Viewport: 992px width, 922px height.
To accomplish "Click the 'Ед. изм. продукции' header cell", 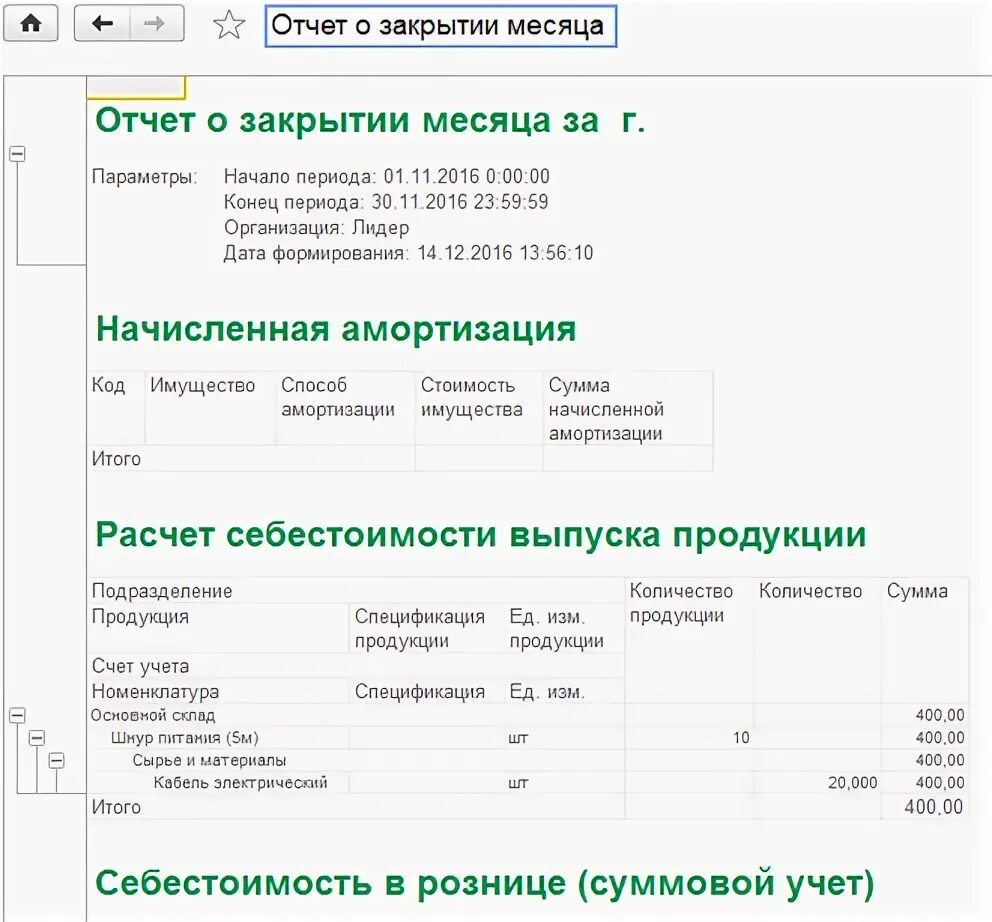I will pyautogui.click(x=564, y=628).
